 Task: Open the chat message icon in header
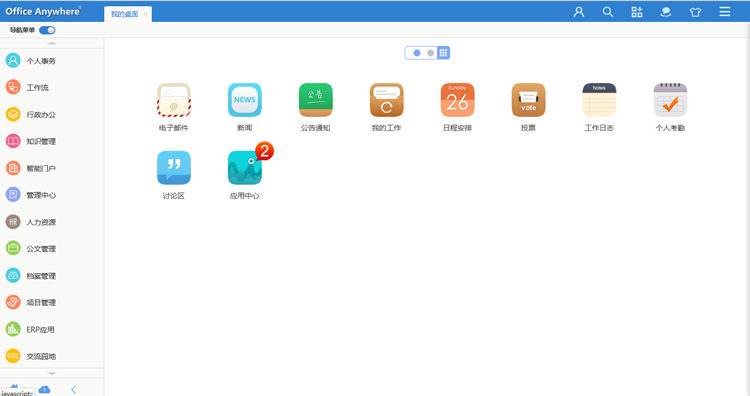pos(666,12)
